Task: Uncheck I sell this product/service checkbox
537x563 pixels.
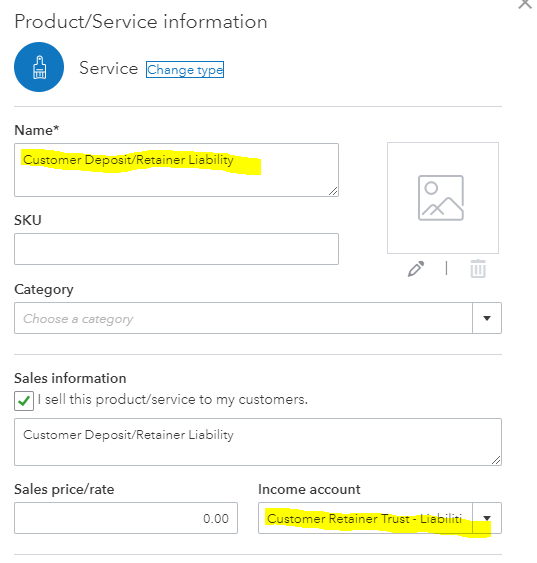Action: 24,401
